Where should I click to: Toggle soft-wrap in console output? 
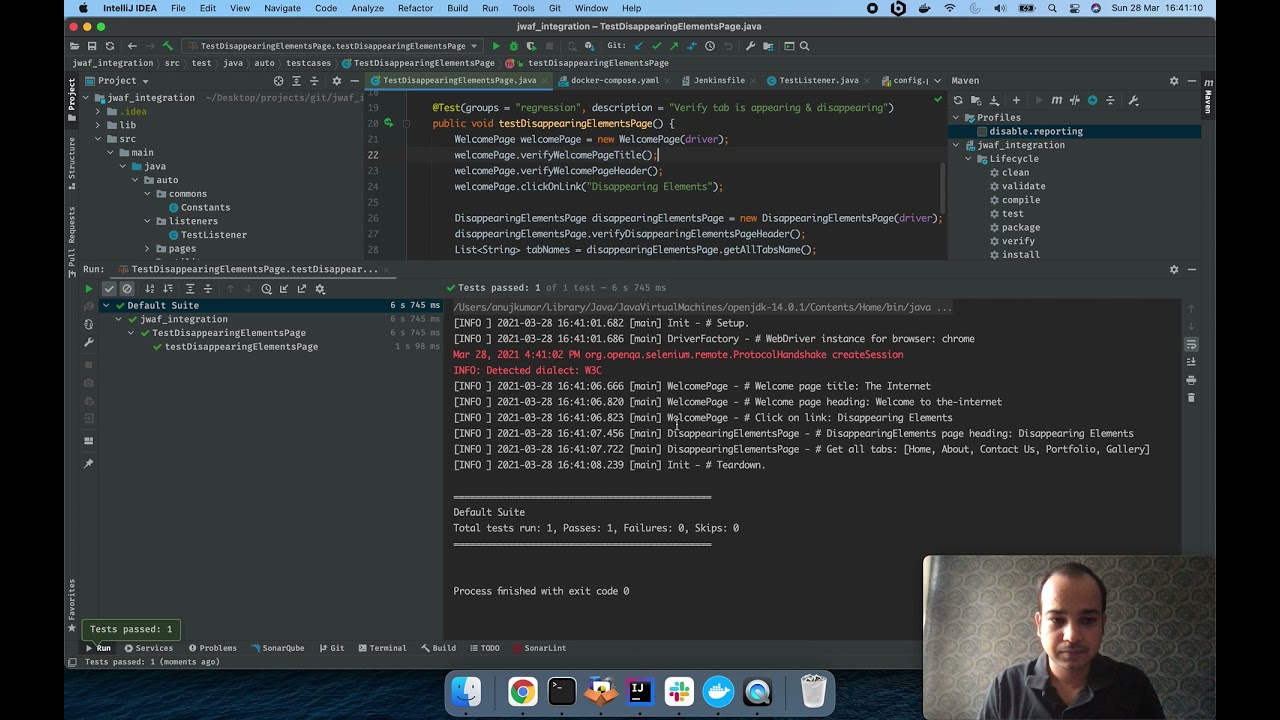pos(1191,344)
